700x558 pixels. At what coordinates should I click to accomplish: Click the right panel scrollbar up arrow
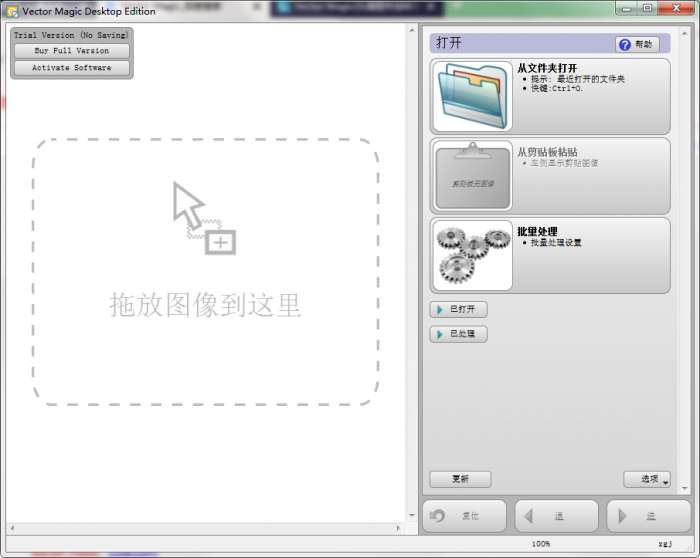684,34
